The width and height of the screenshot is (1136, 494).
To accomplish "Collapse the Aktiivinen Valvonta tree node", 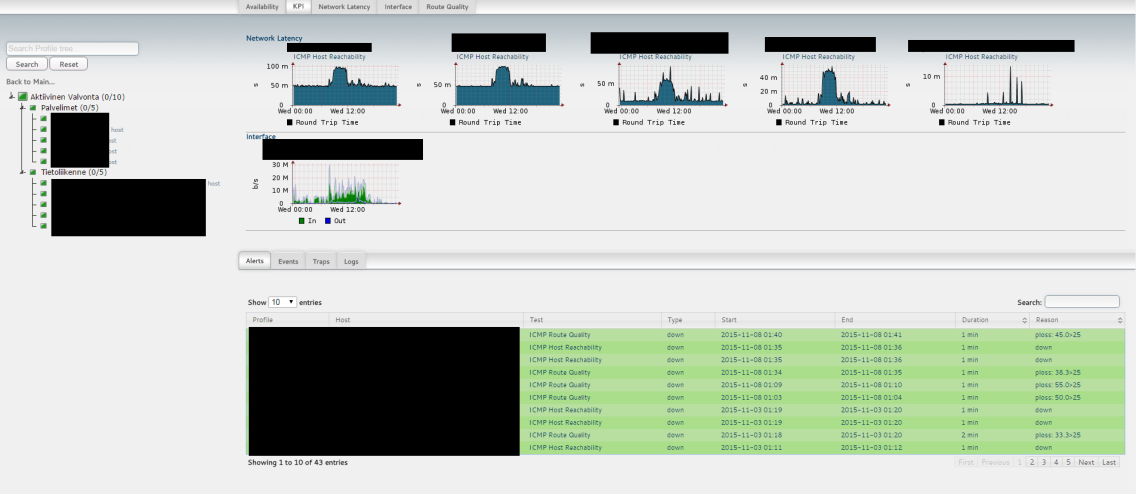I will (x=12, y=96).
